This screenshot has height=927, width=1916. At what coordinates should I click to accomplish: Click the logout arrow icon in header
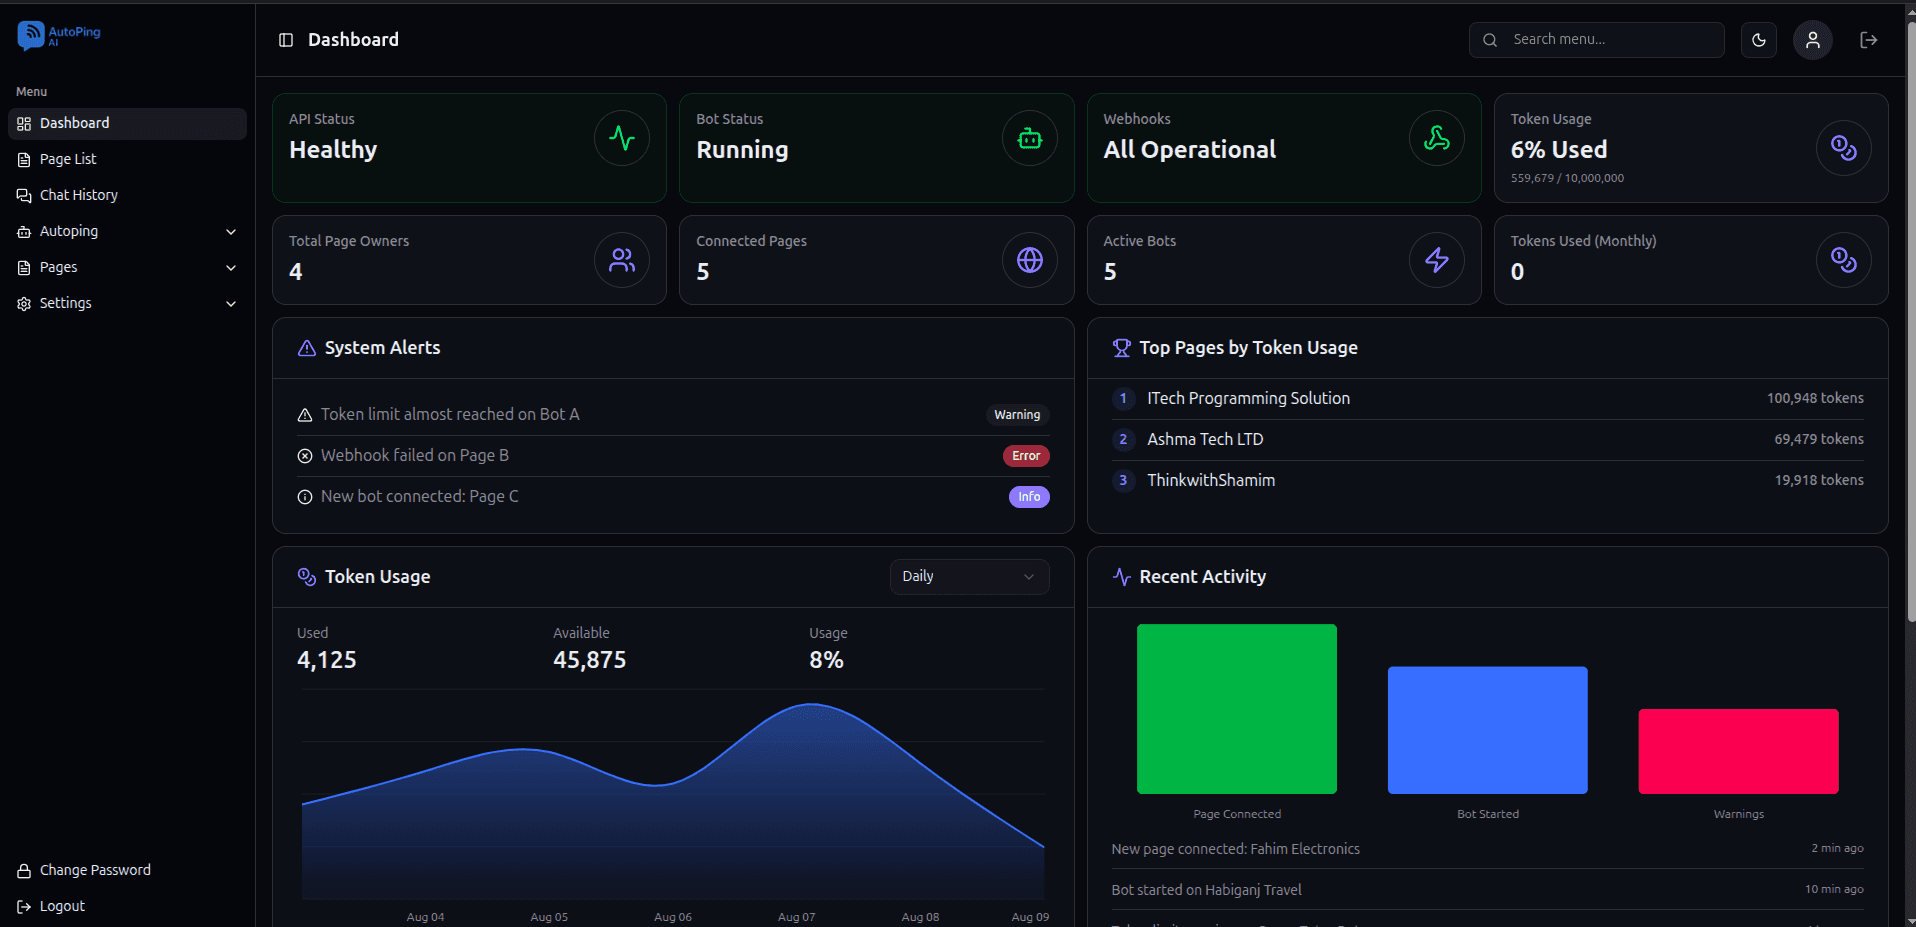[x=1869, y=40]
